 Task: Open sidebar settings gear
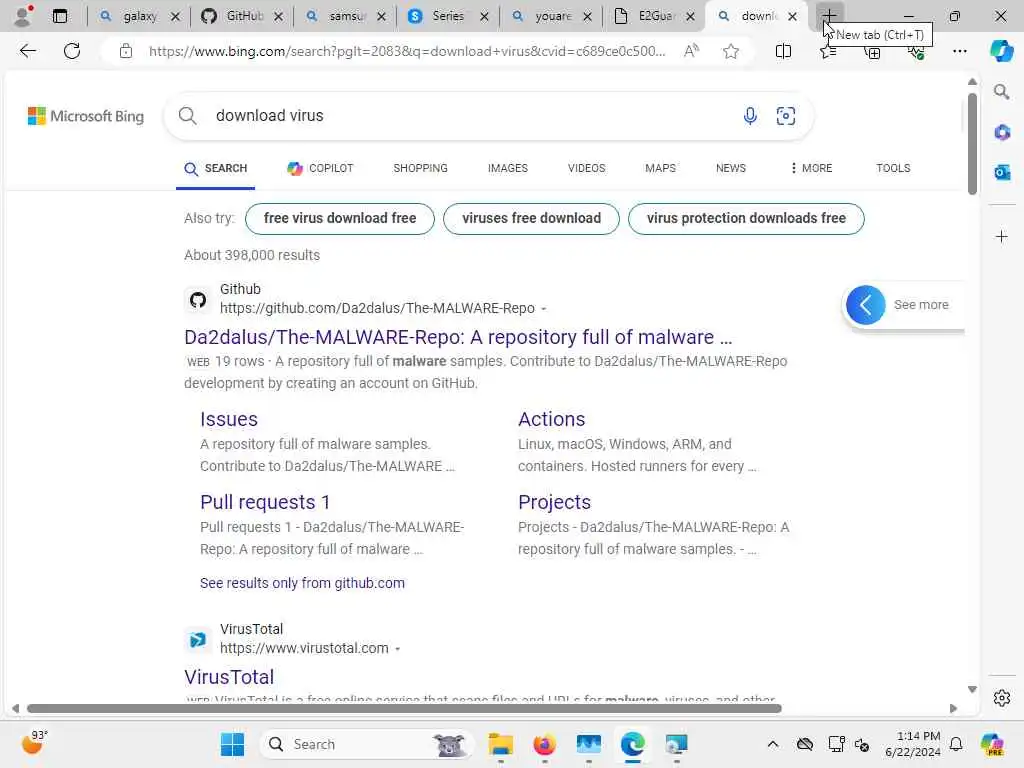(1002, 698)
